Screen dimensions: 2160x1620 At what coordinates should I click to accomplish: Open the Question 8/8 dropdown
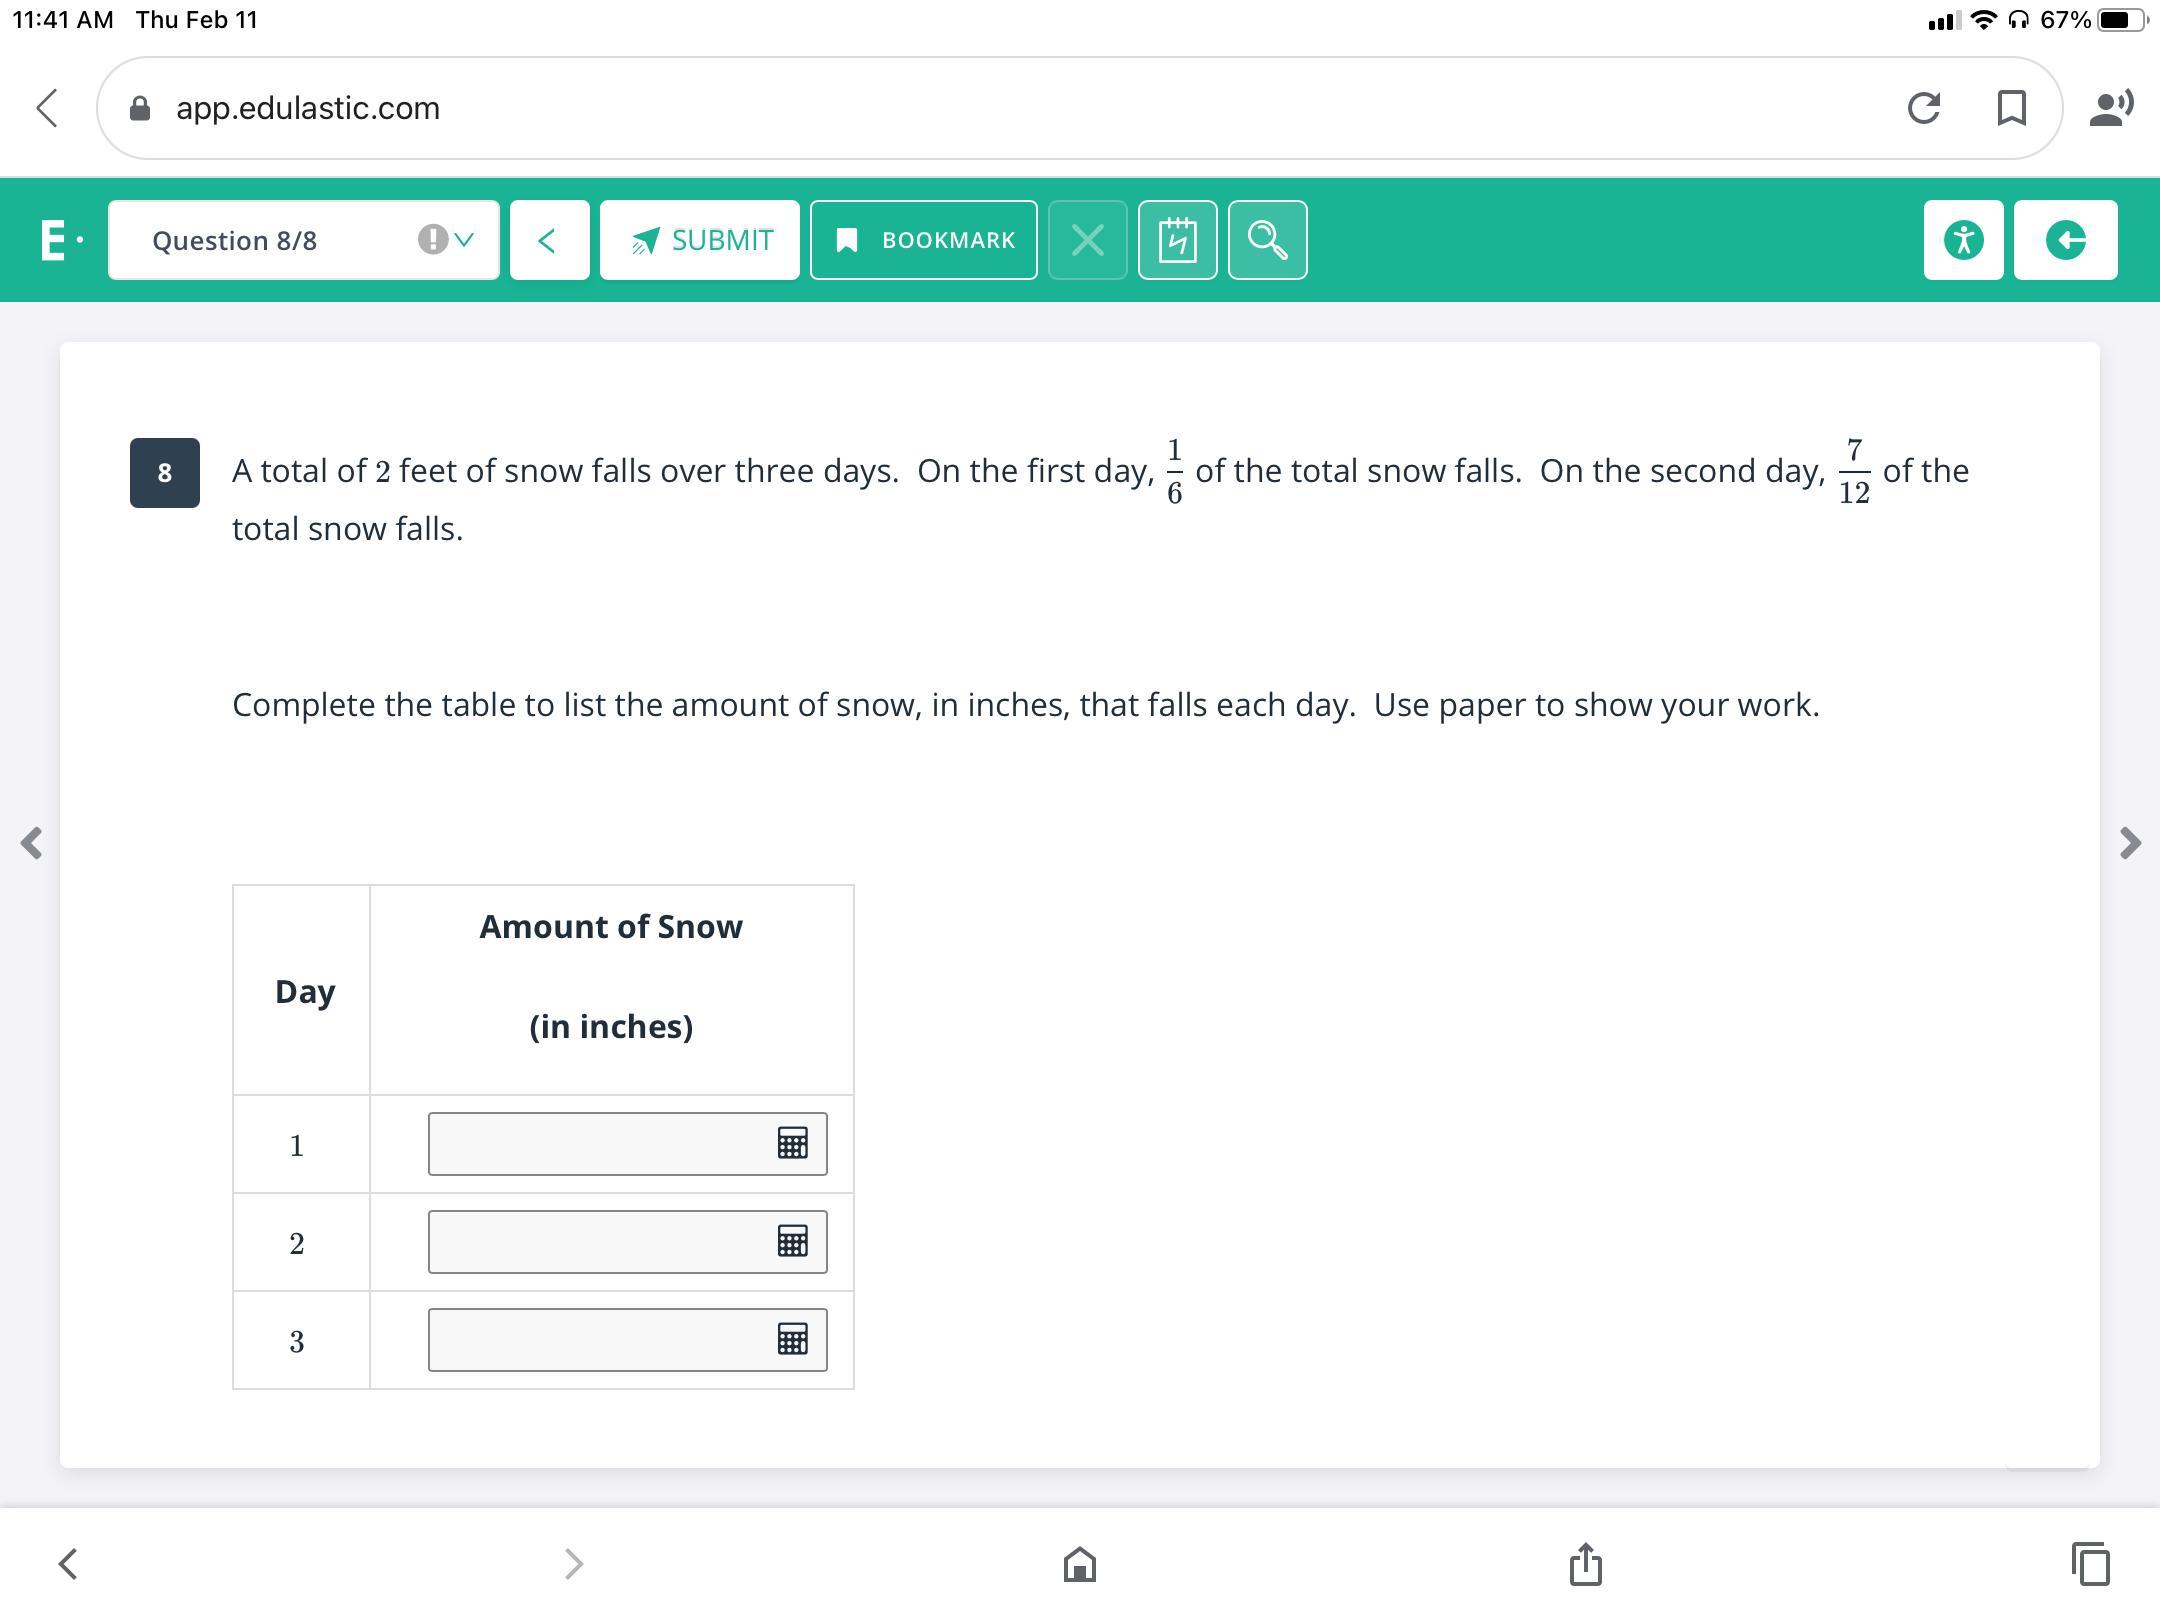pos(303,240)
